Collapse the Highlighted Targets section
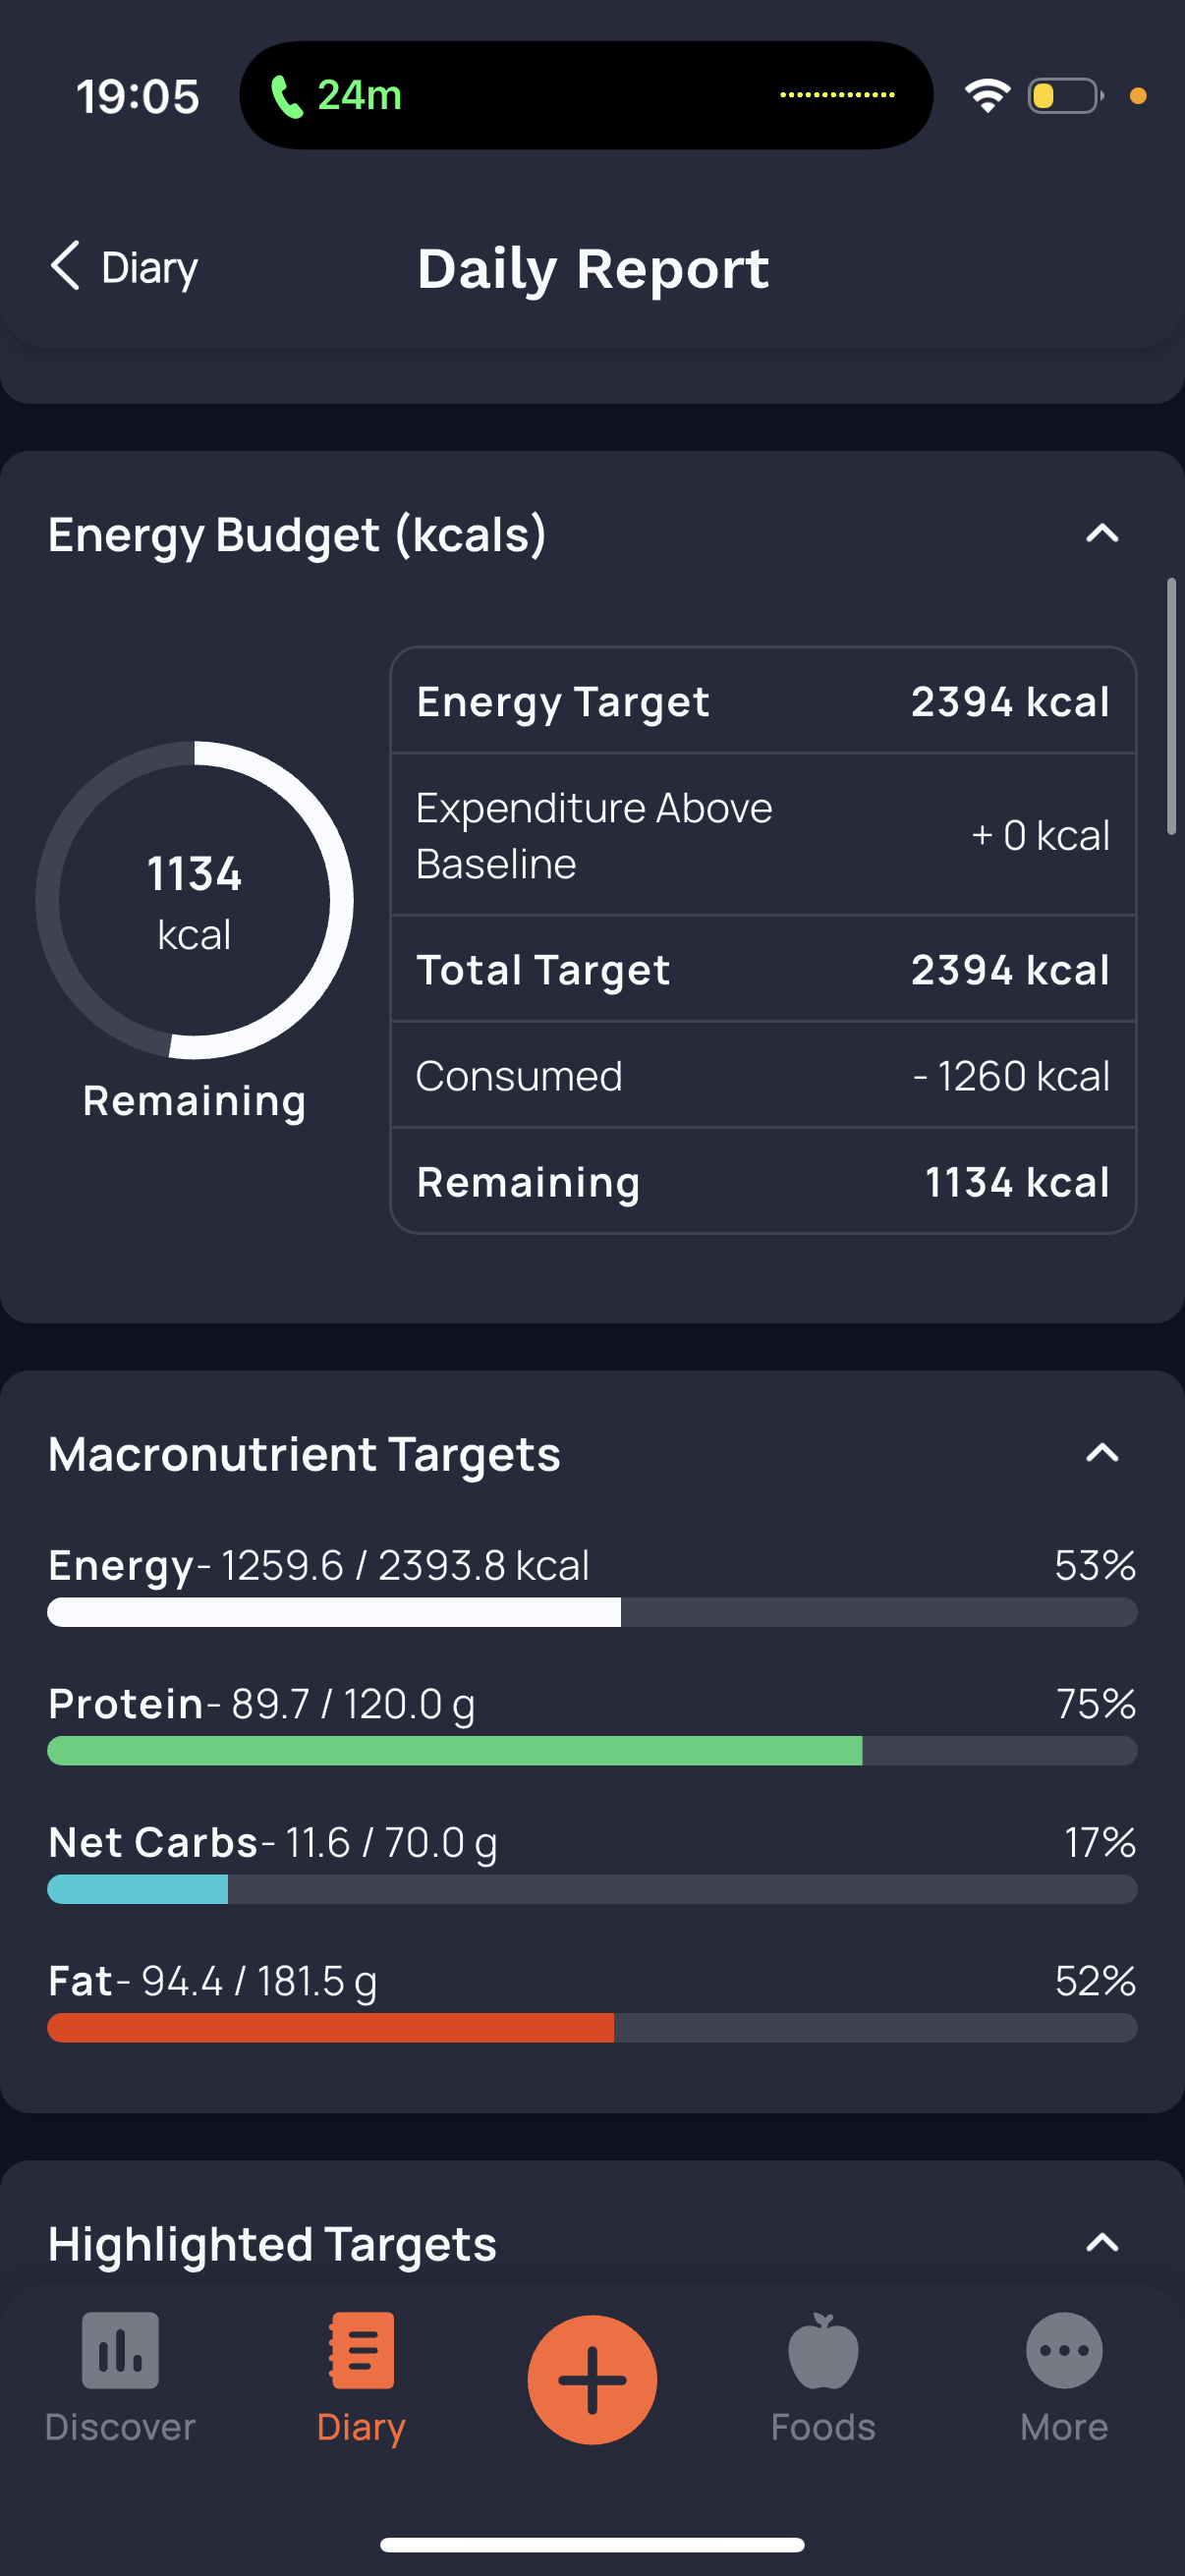 pos(1102,2243)
